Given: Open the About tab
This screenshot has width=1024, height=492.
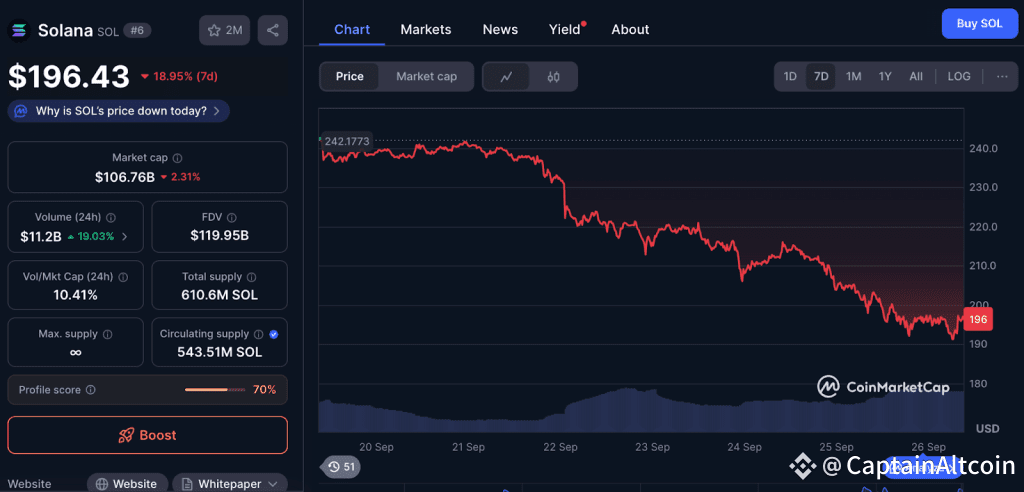Looking at the screenshot, I should point(630,29).
